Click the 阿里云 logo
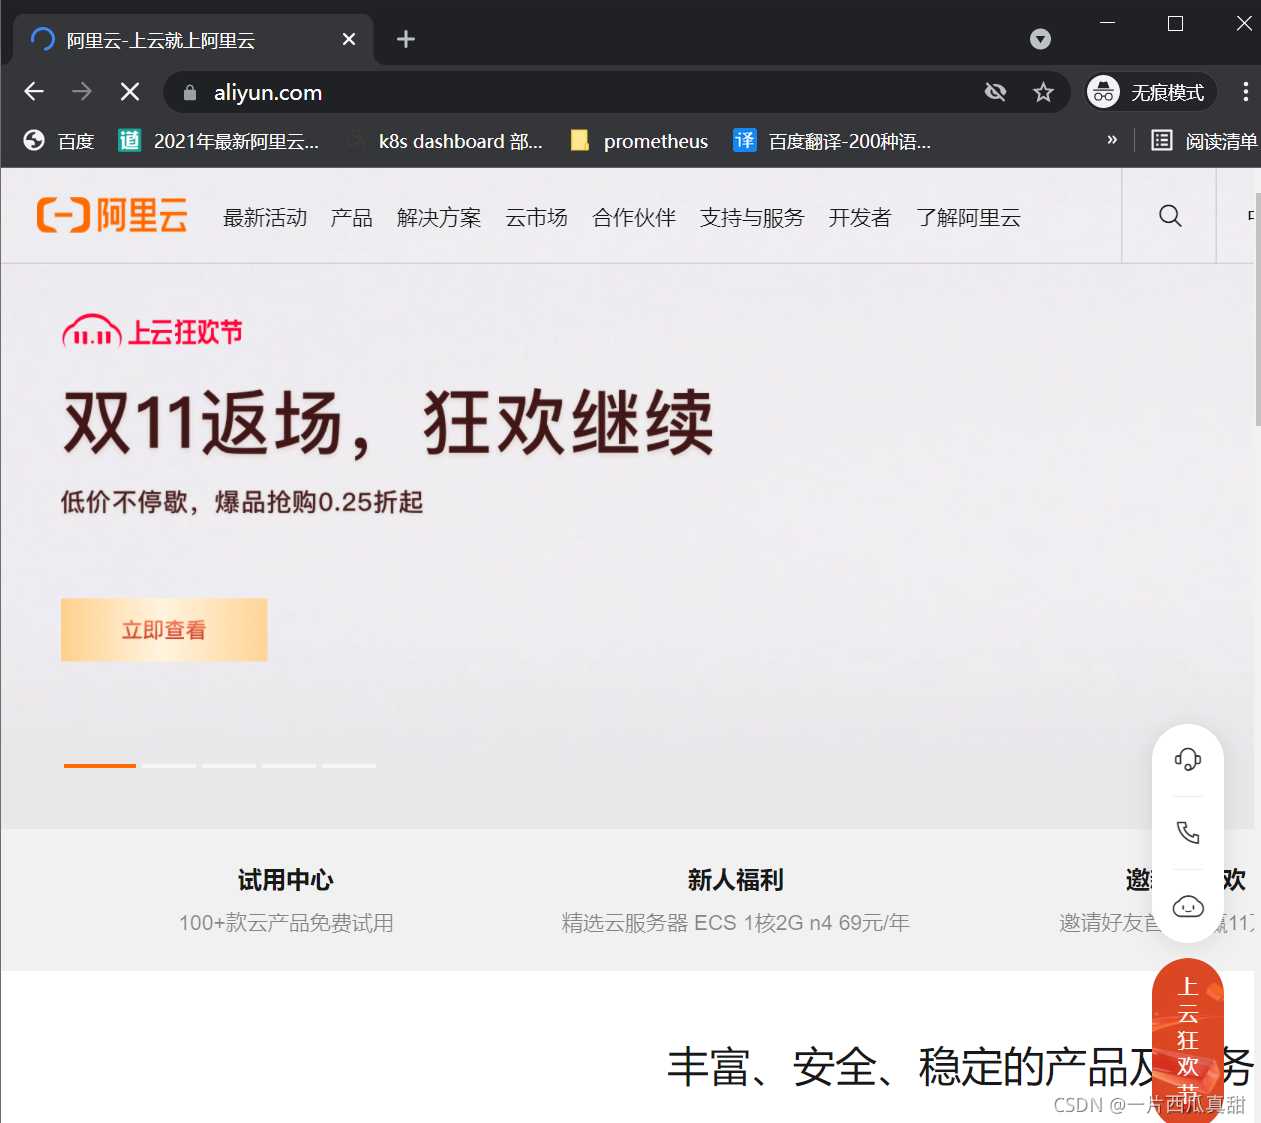Screen dimensions: 1261x1123 pos(112,216)
